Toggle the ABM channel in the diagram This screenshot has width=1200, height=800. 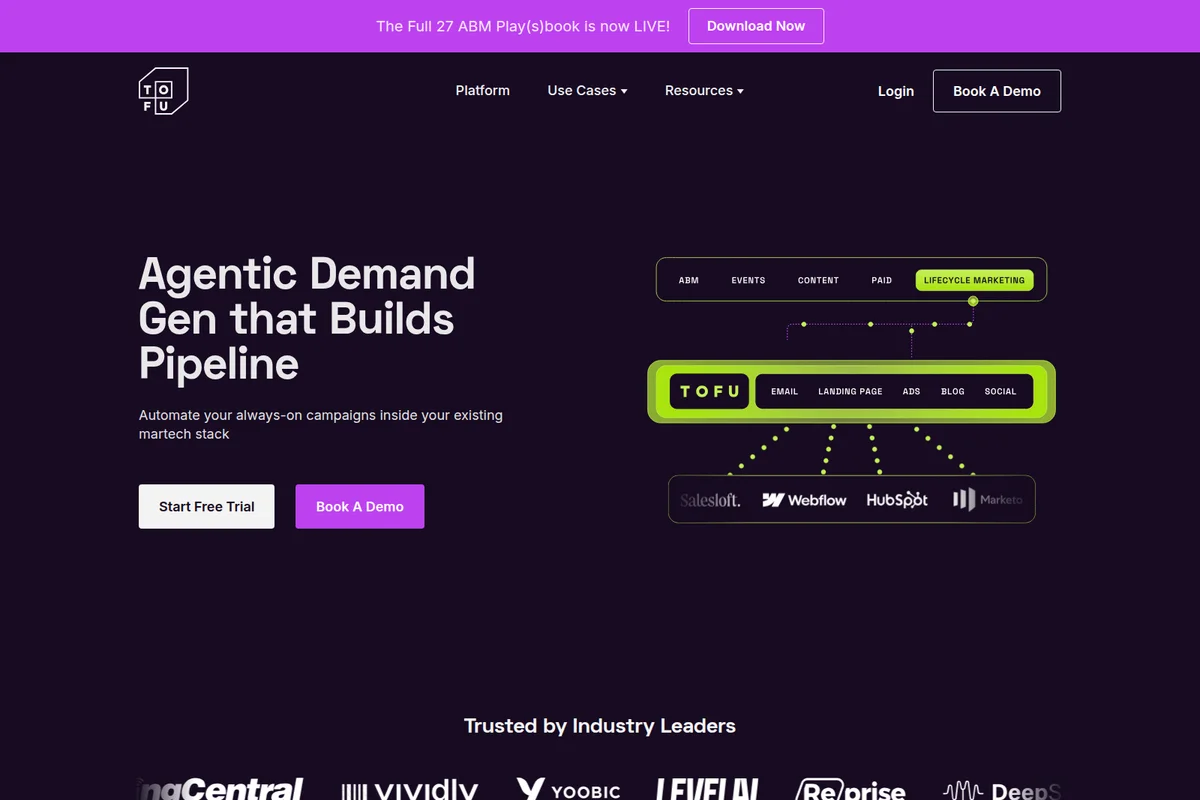coord(688,280)
